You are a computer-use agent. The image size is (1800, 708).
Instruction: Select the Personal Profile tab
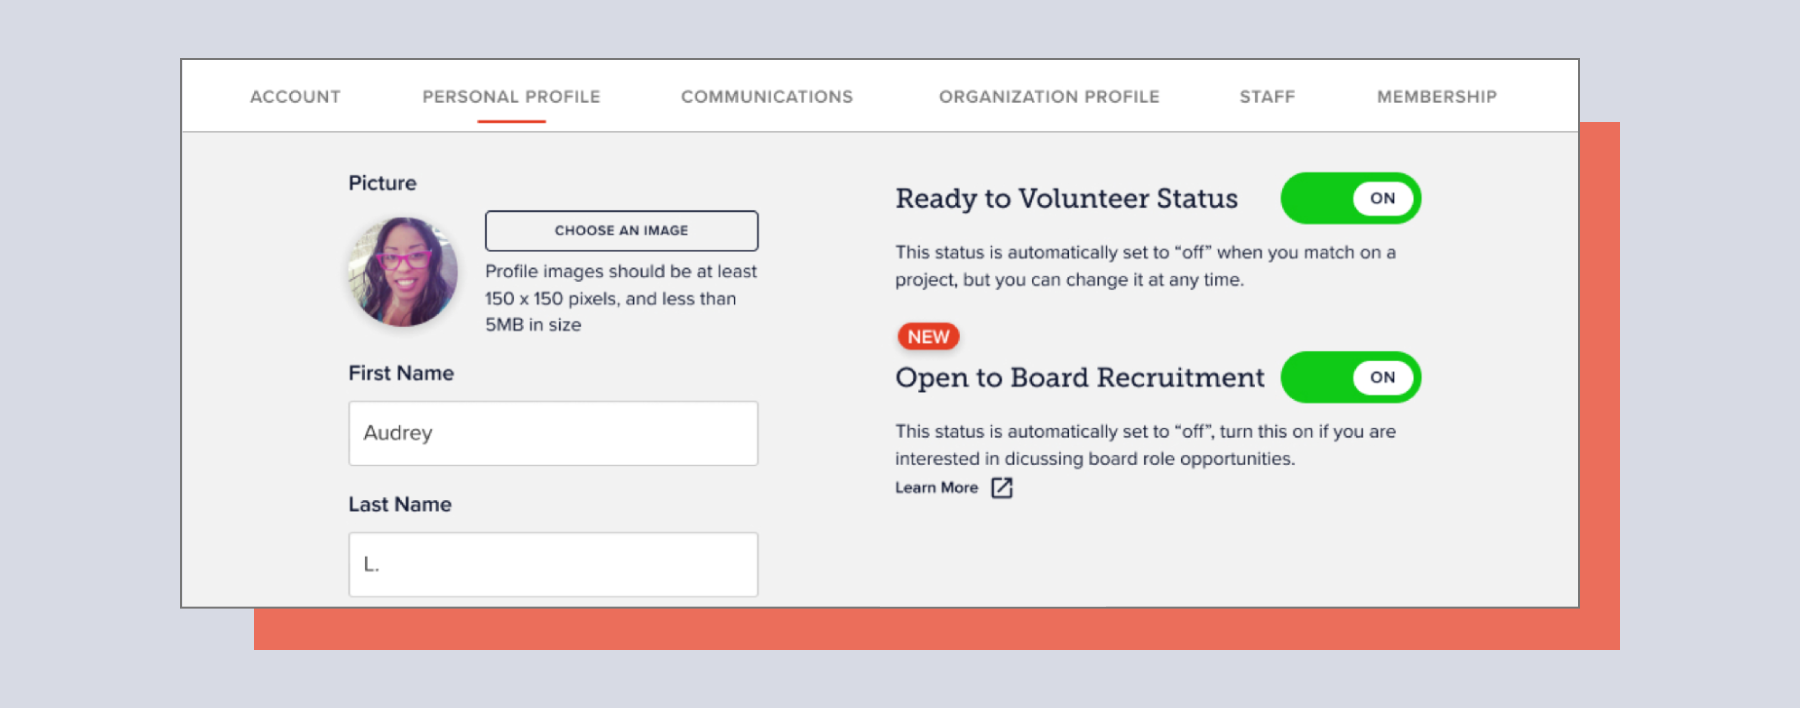coord(511,97)
